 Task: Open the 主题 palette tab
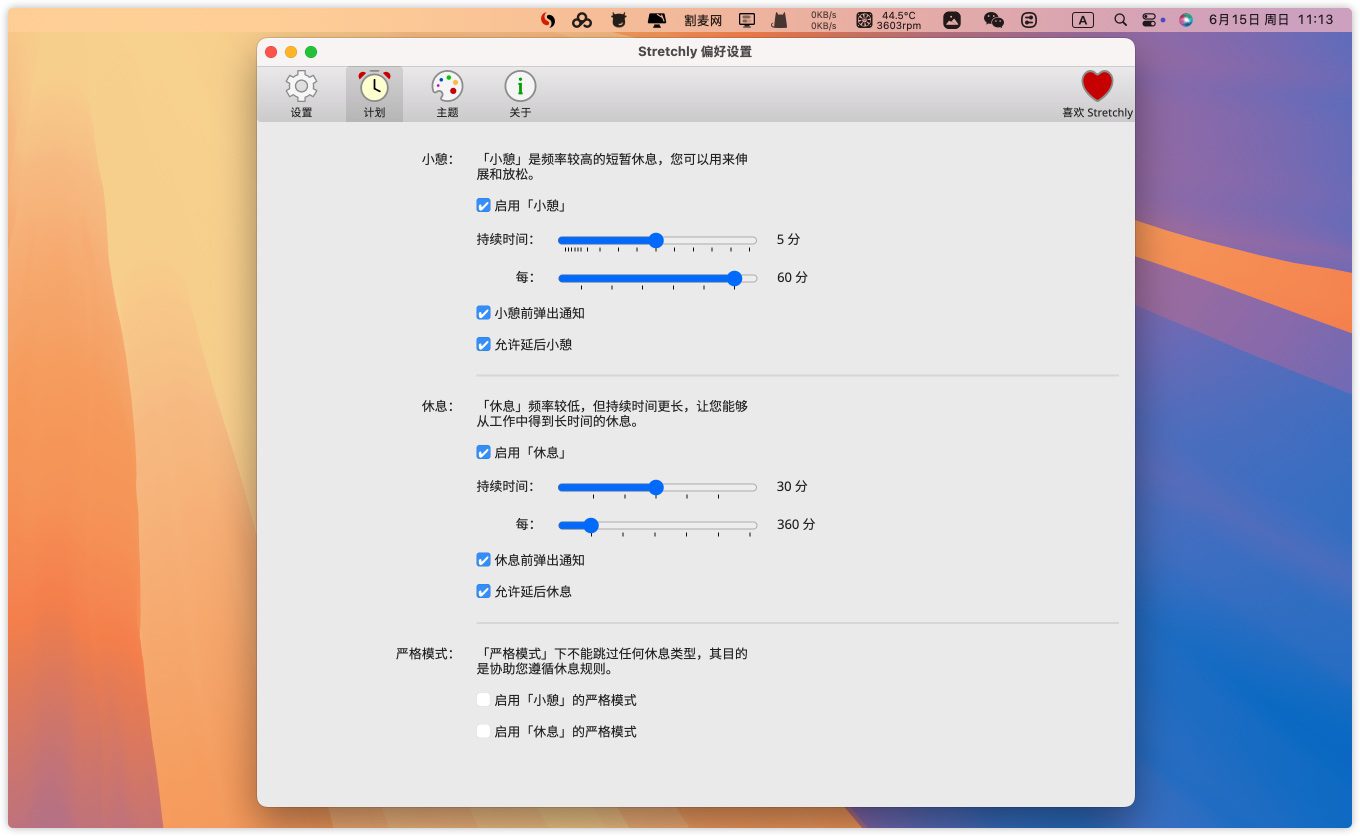coord(447,95)
